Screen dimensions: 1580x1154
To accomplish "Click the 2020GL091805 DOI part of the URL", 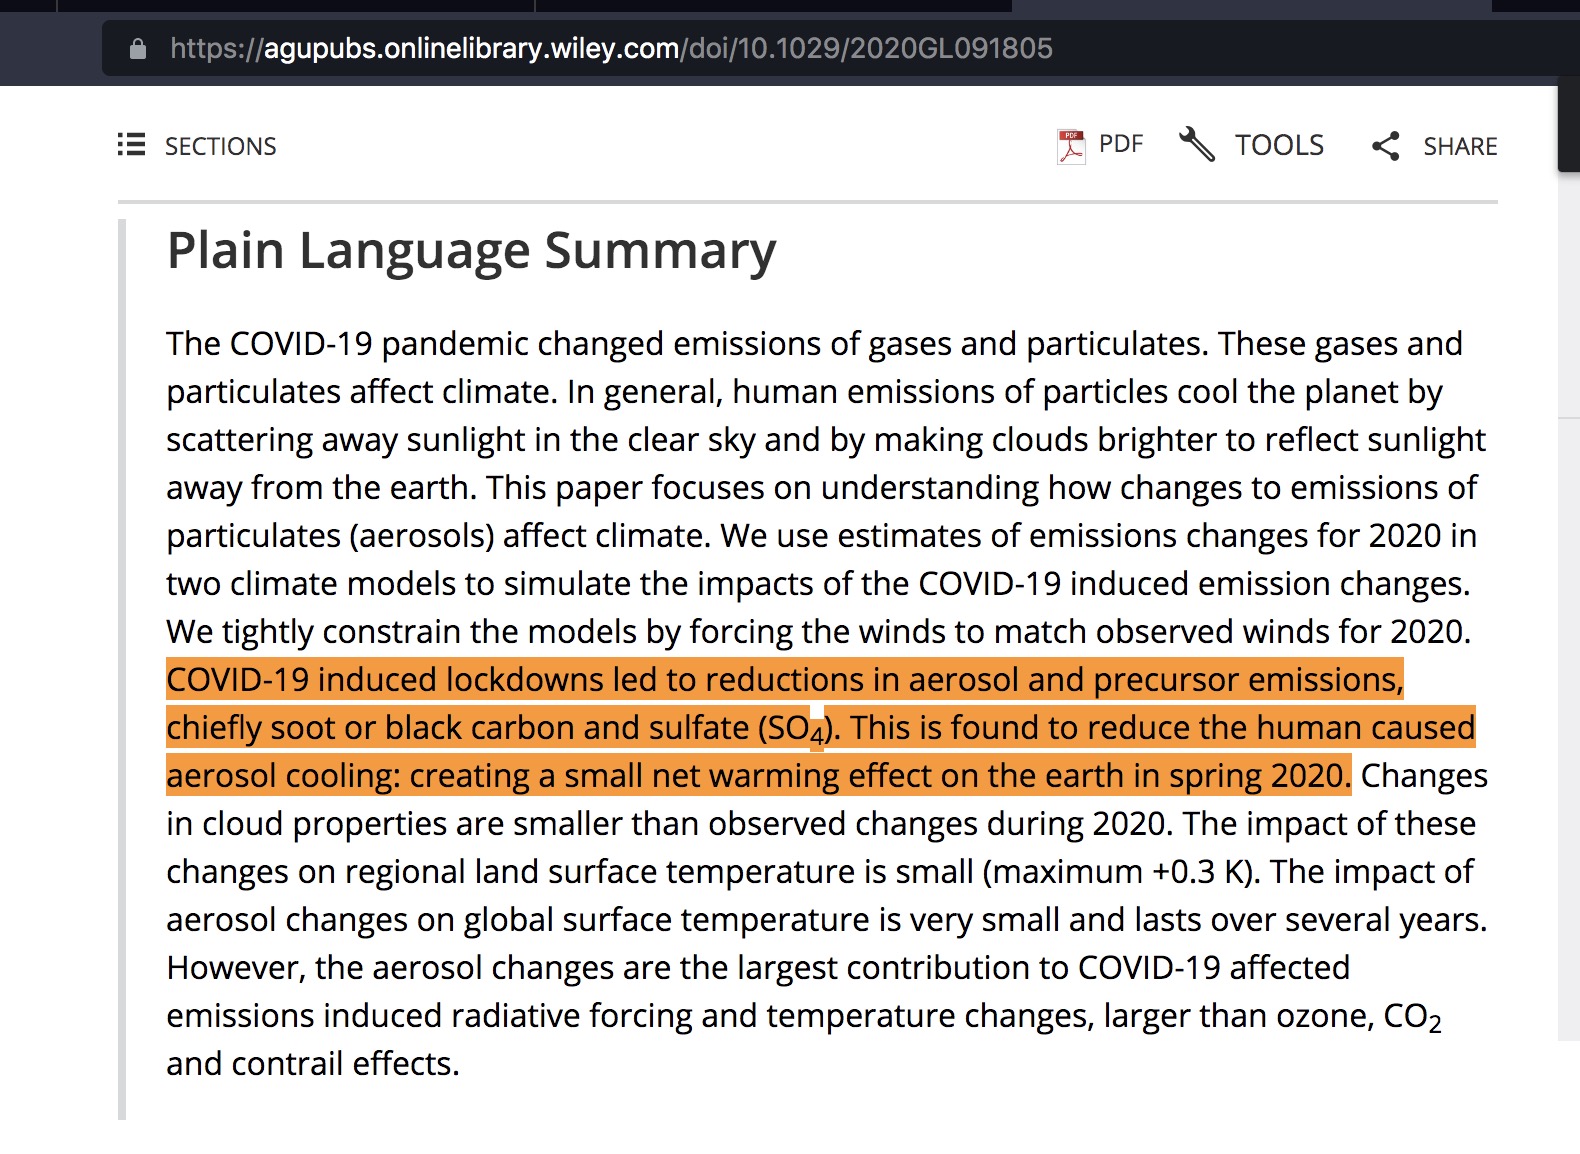I will [x=952, y=49].
